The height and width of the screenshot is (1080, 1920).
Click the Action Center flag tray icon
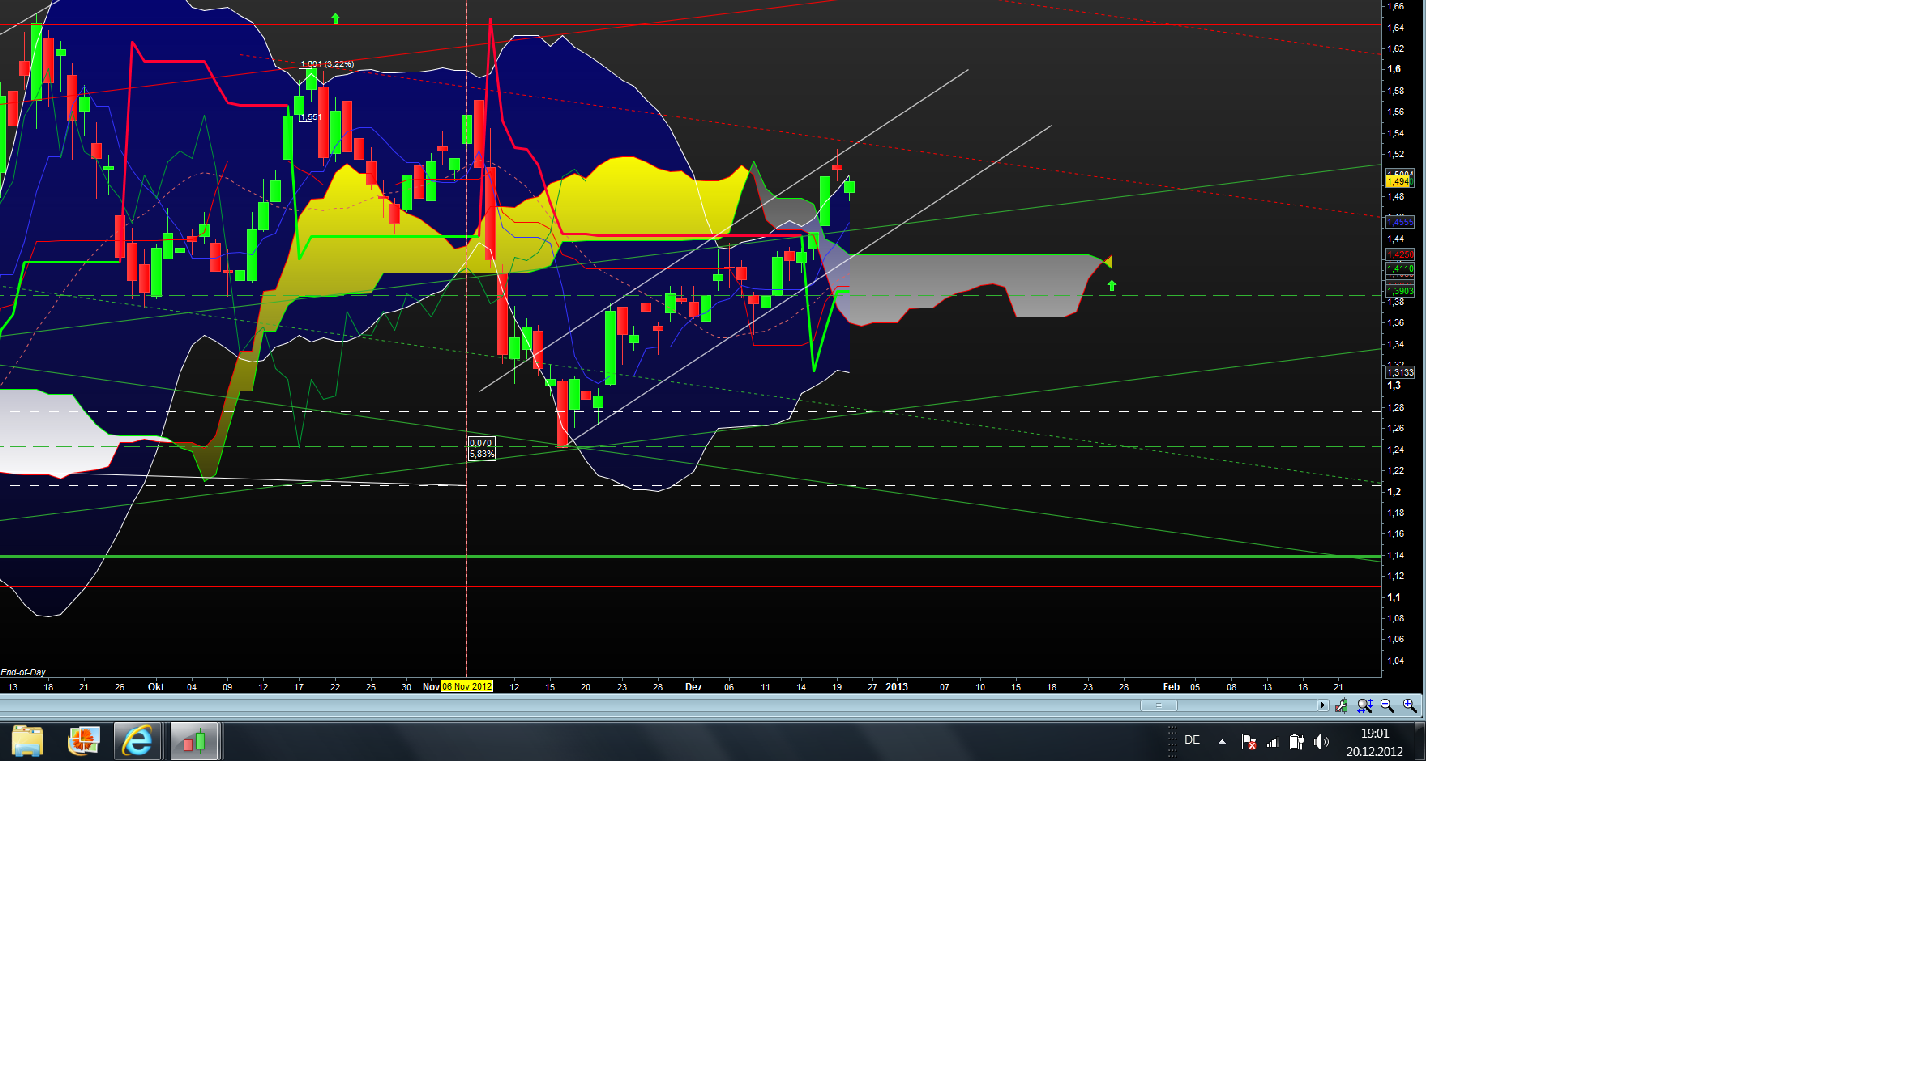tap(1248, 742)
